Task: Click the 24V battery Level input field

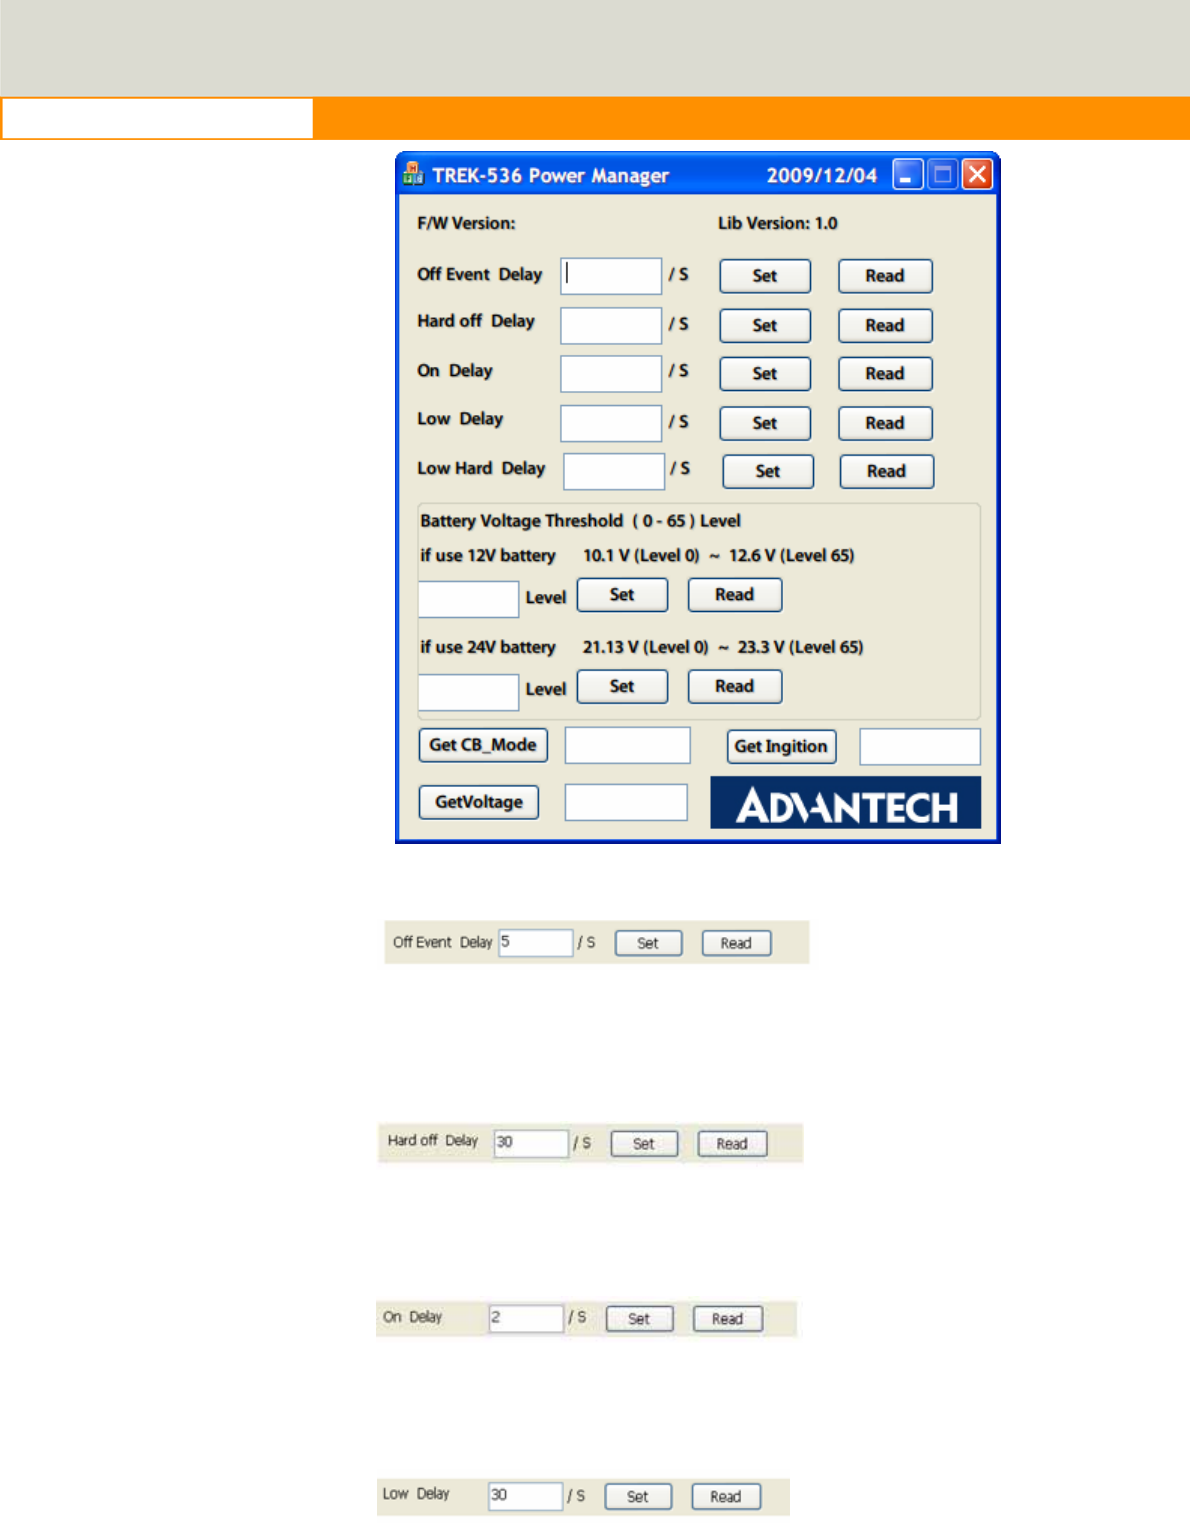Action: 468,692
